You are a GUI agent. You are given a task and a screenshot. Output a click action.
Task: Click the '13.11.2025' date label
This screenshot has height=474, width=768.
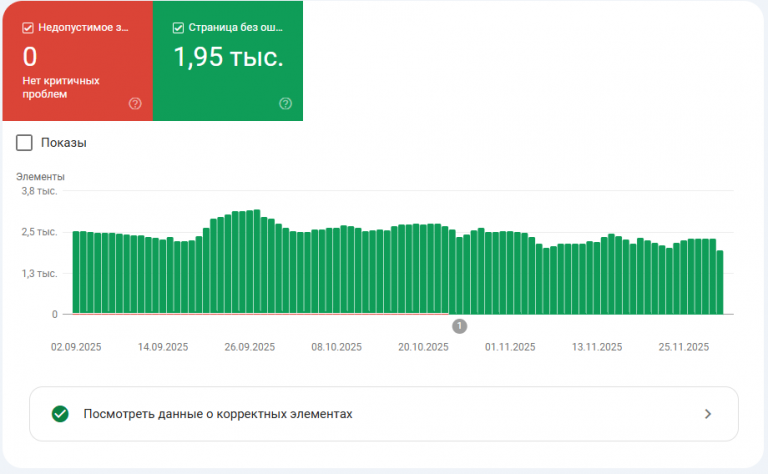(597, 347)
